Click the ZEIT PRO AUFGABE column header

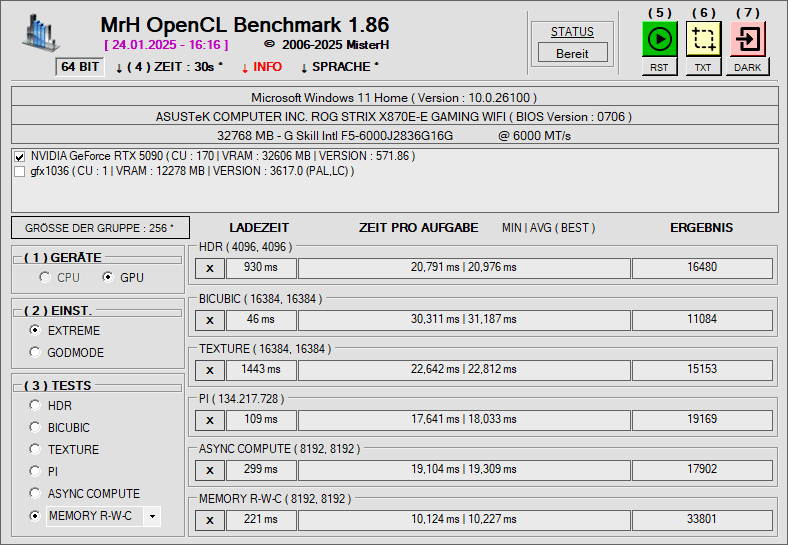click(x=419, y=228)
